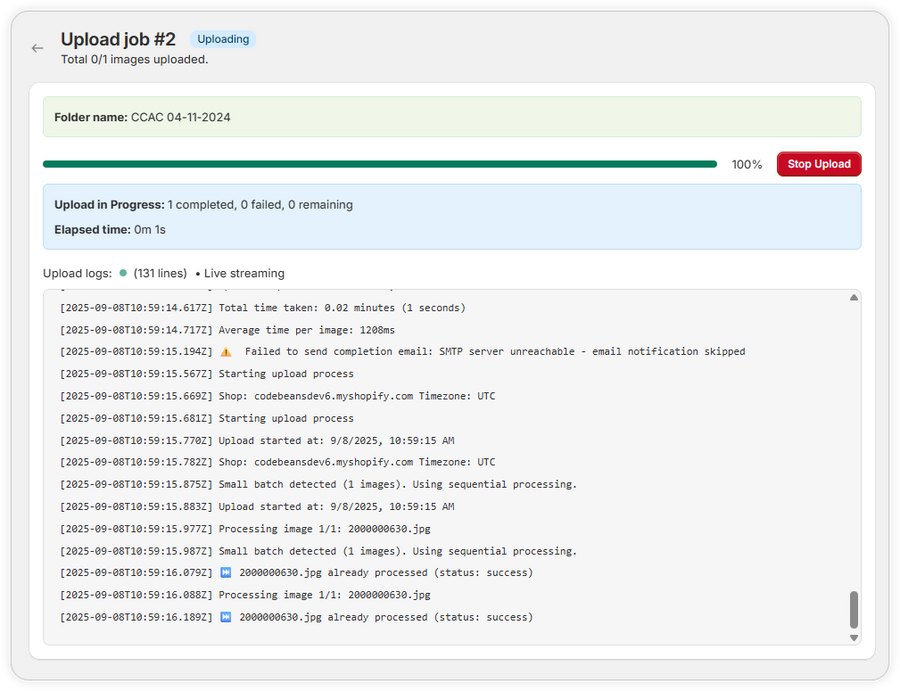Click the Stop Upload button
900x691 pixels.
click(818, 164)
